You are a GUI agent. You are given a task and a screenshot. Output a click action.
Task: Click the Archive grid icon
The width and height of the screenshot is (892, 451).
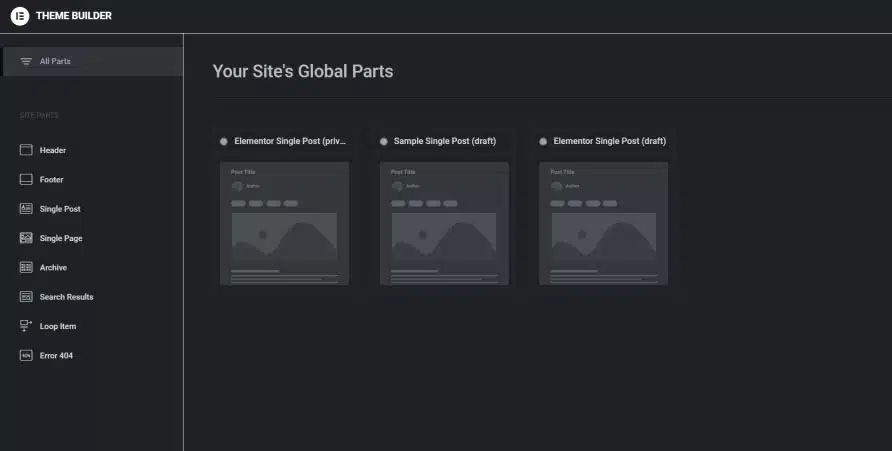(26, 267)
